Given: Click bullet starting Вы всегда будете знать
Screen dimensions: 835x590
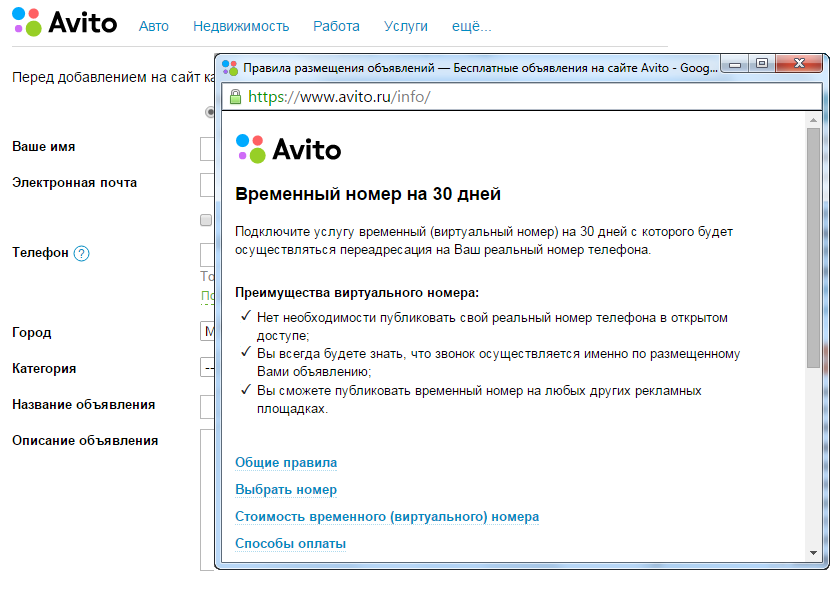Looking at the screenshot, I should (498, 363).
